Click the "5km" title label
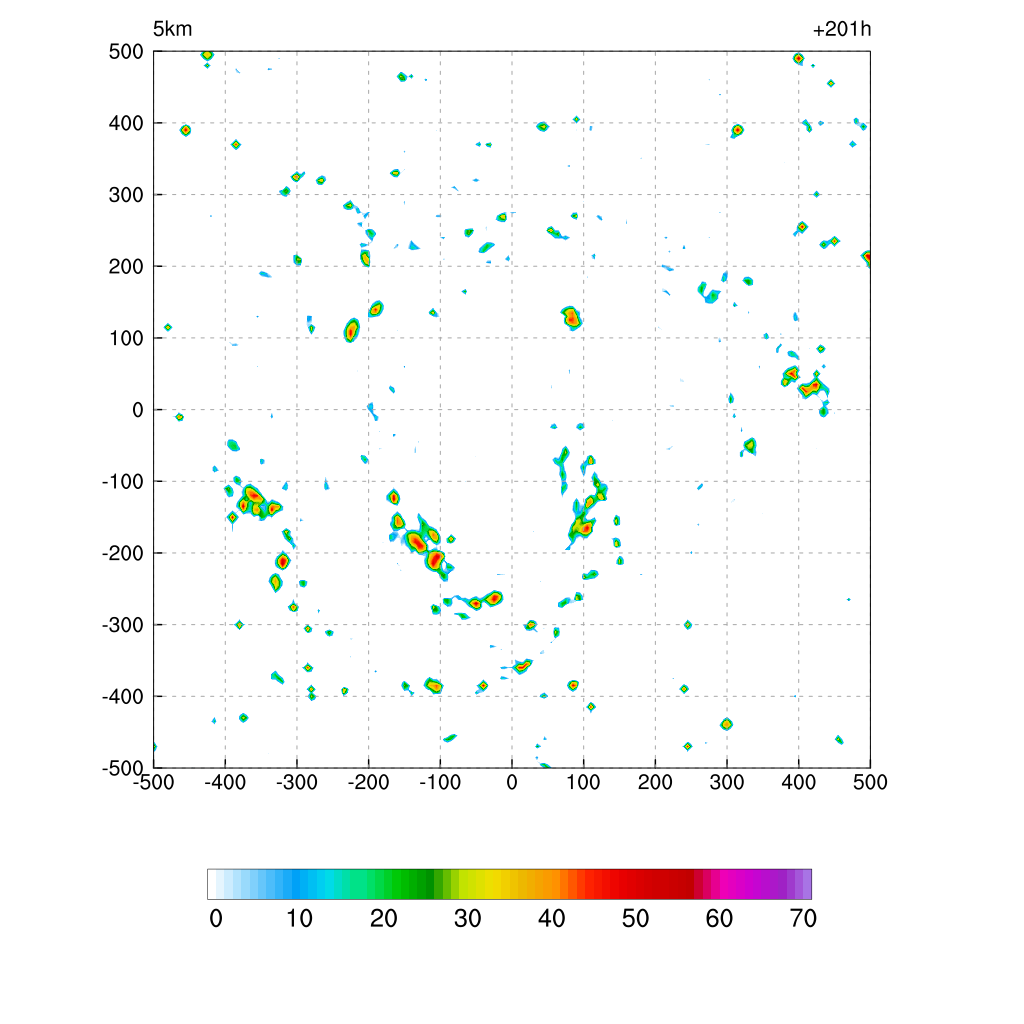The height and width of the screenshot is (1024, 1024). (x=172, y=29)
